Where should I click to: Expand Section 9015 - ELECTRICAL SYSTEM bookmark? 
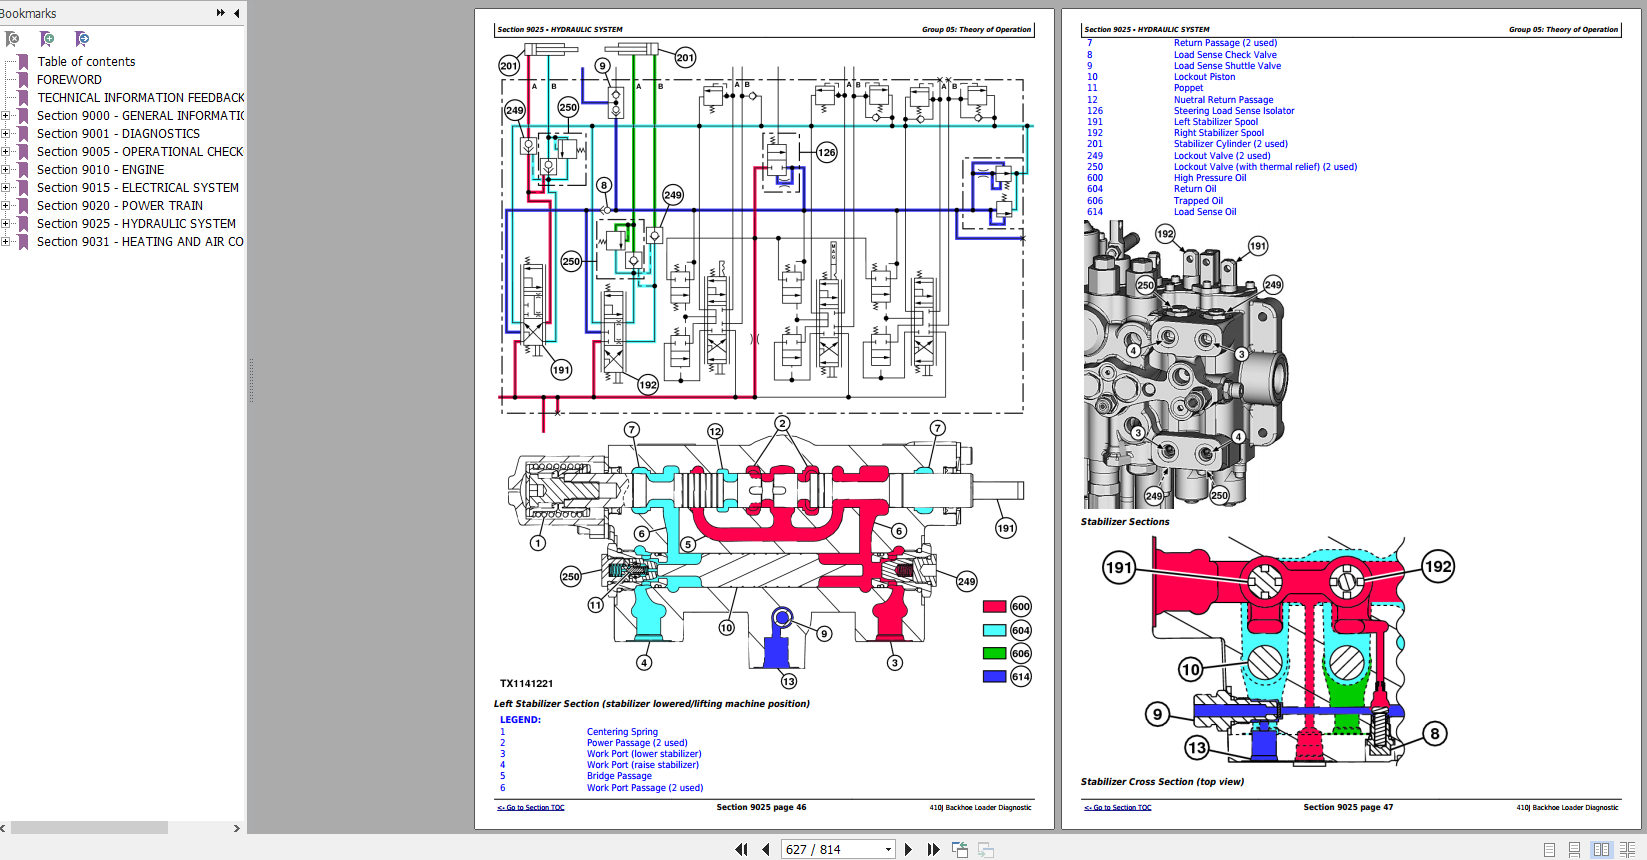coord(5,188)
